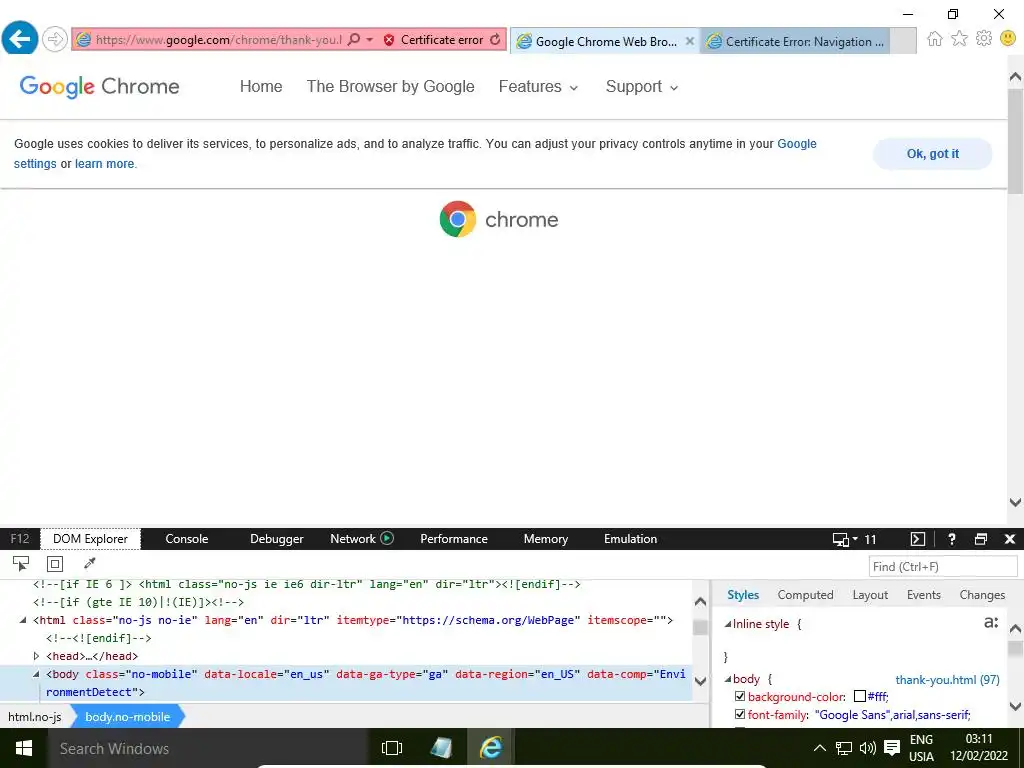
Task: Click the Network green play capture icon
Action: 387,538
